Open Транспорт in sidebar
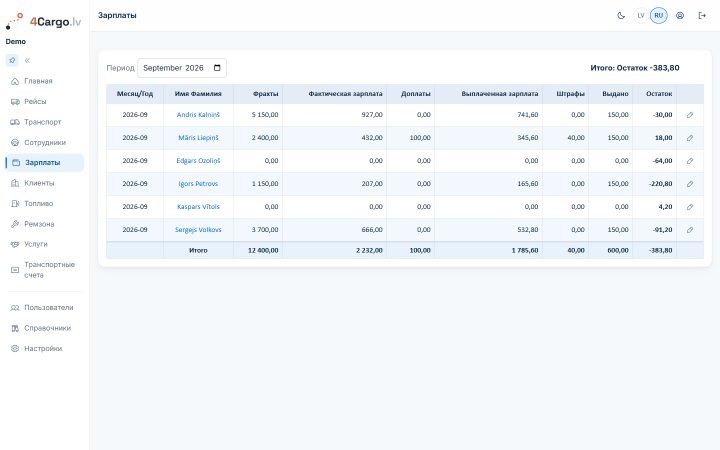 point(45,122)
